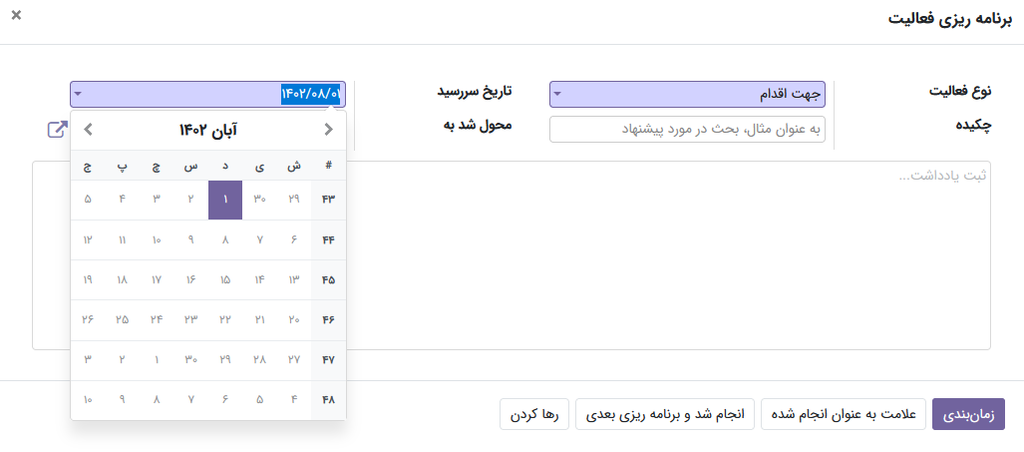Click the محول شد به label

click(x=477, y=125)
